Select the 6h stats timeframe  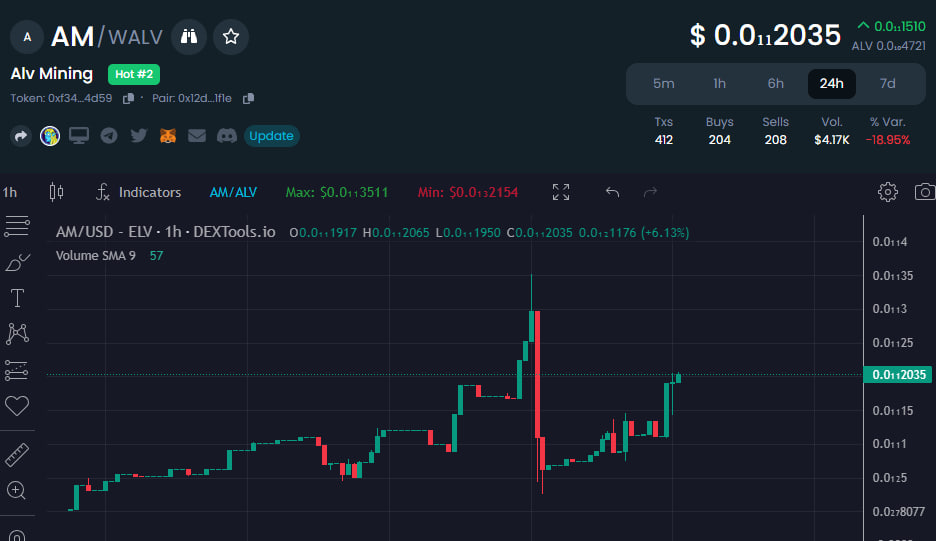(775, 84)
